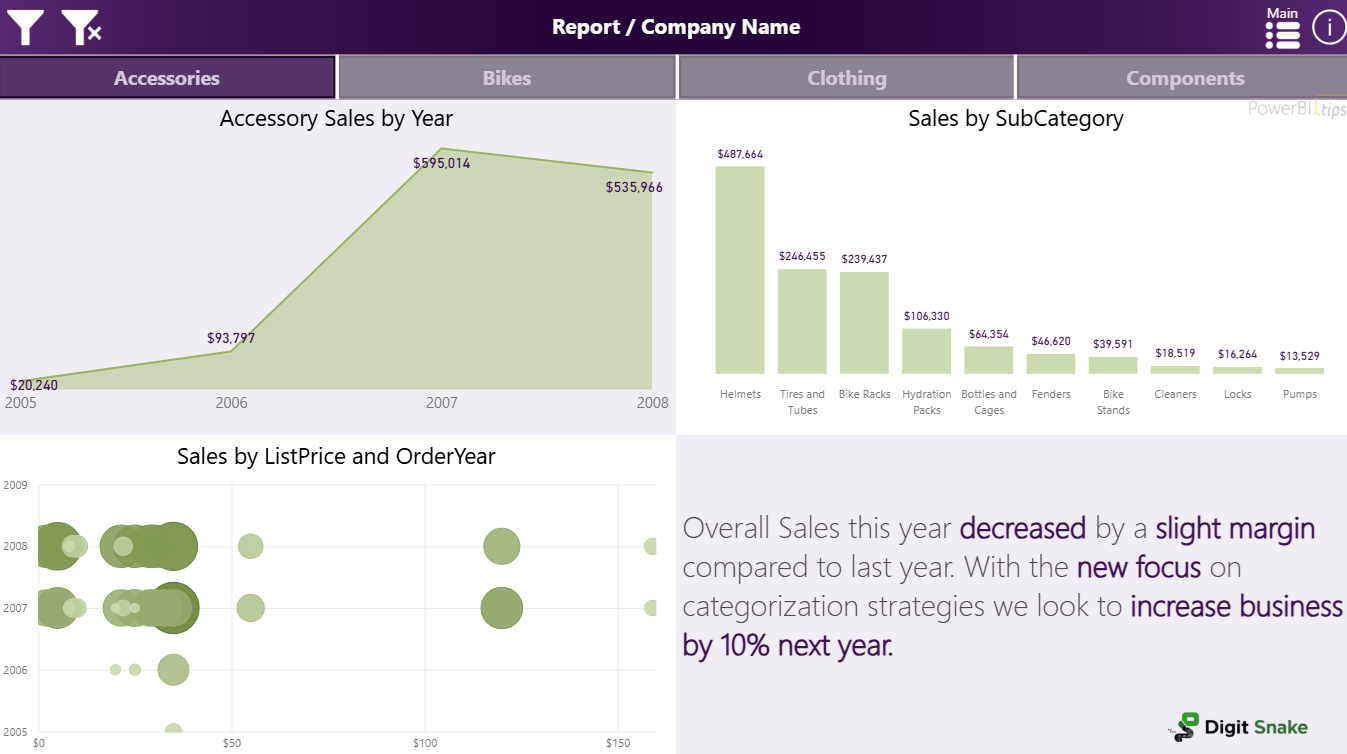Open the Bikes tab
This screenshot has height=754, width=1347.
[x=507, y=78]
